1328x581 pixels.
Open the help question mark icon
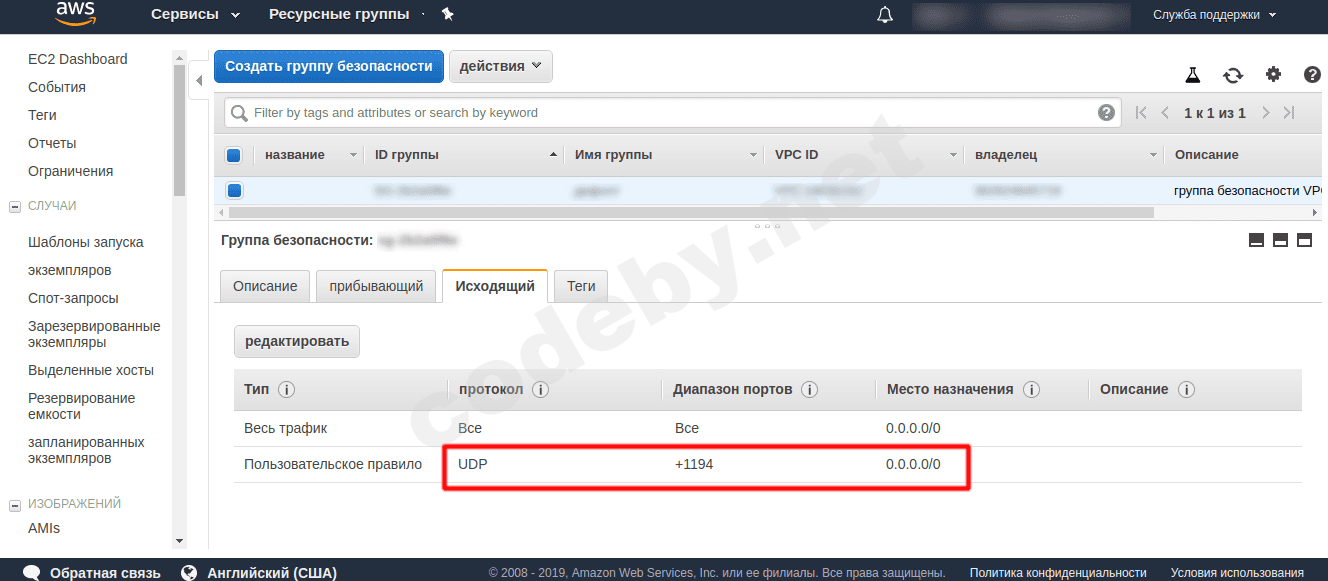tap(1313, 74)
